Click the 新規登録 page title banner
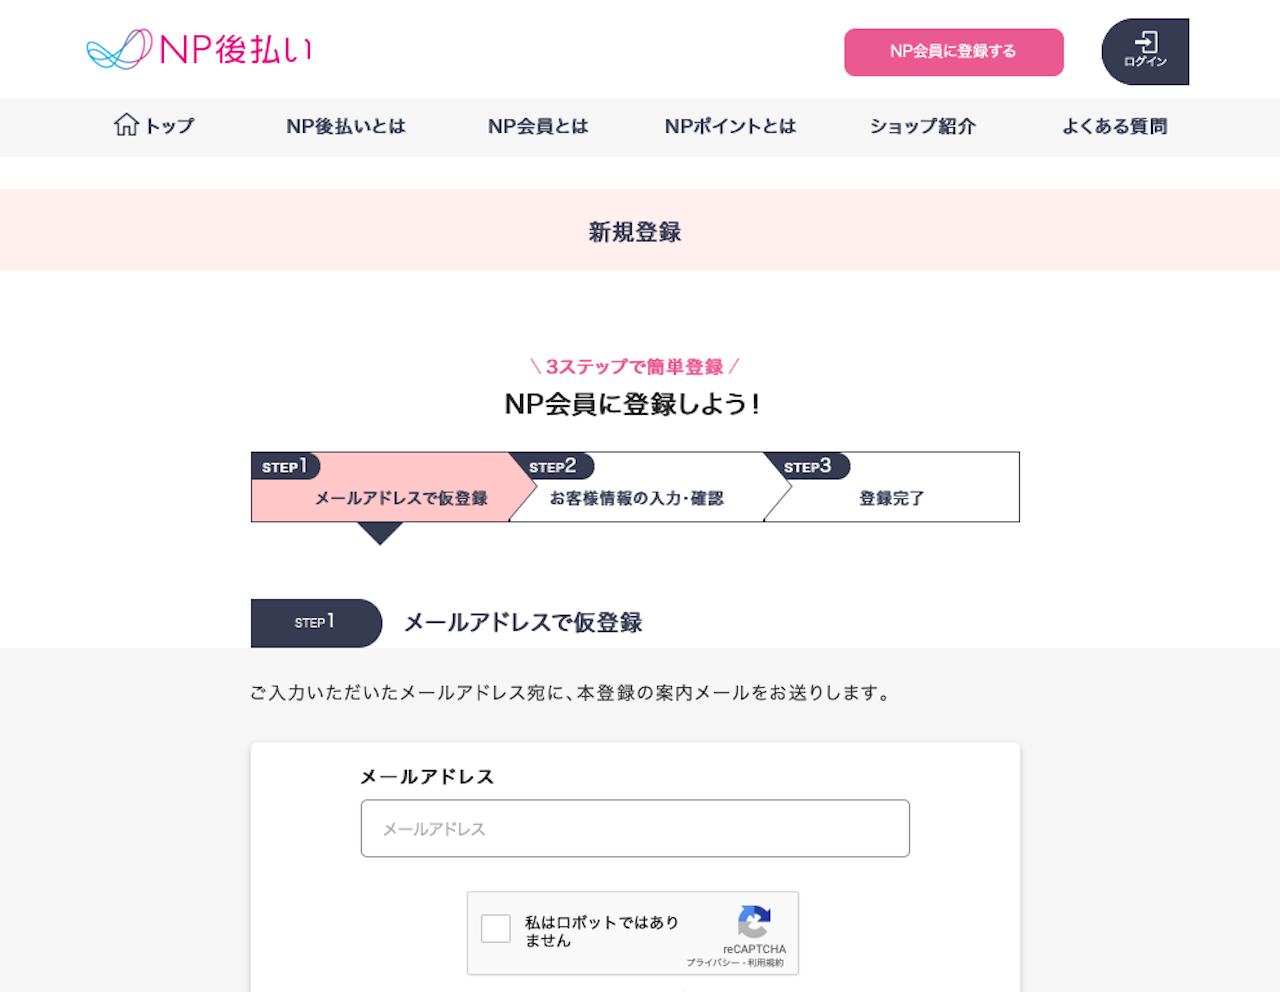This screenshot has width=1280, height=992. [x=635, y=232]
